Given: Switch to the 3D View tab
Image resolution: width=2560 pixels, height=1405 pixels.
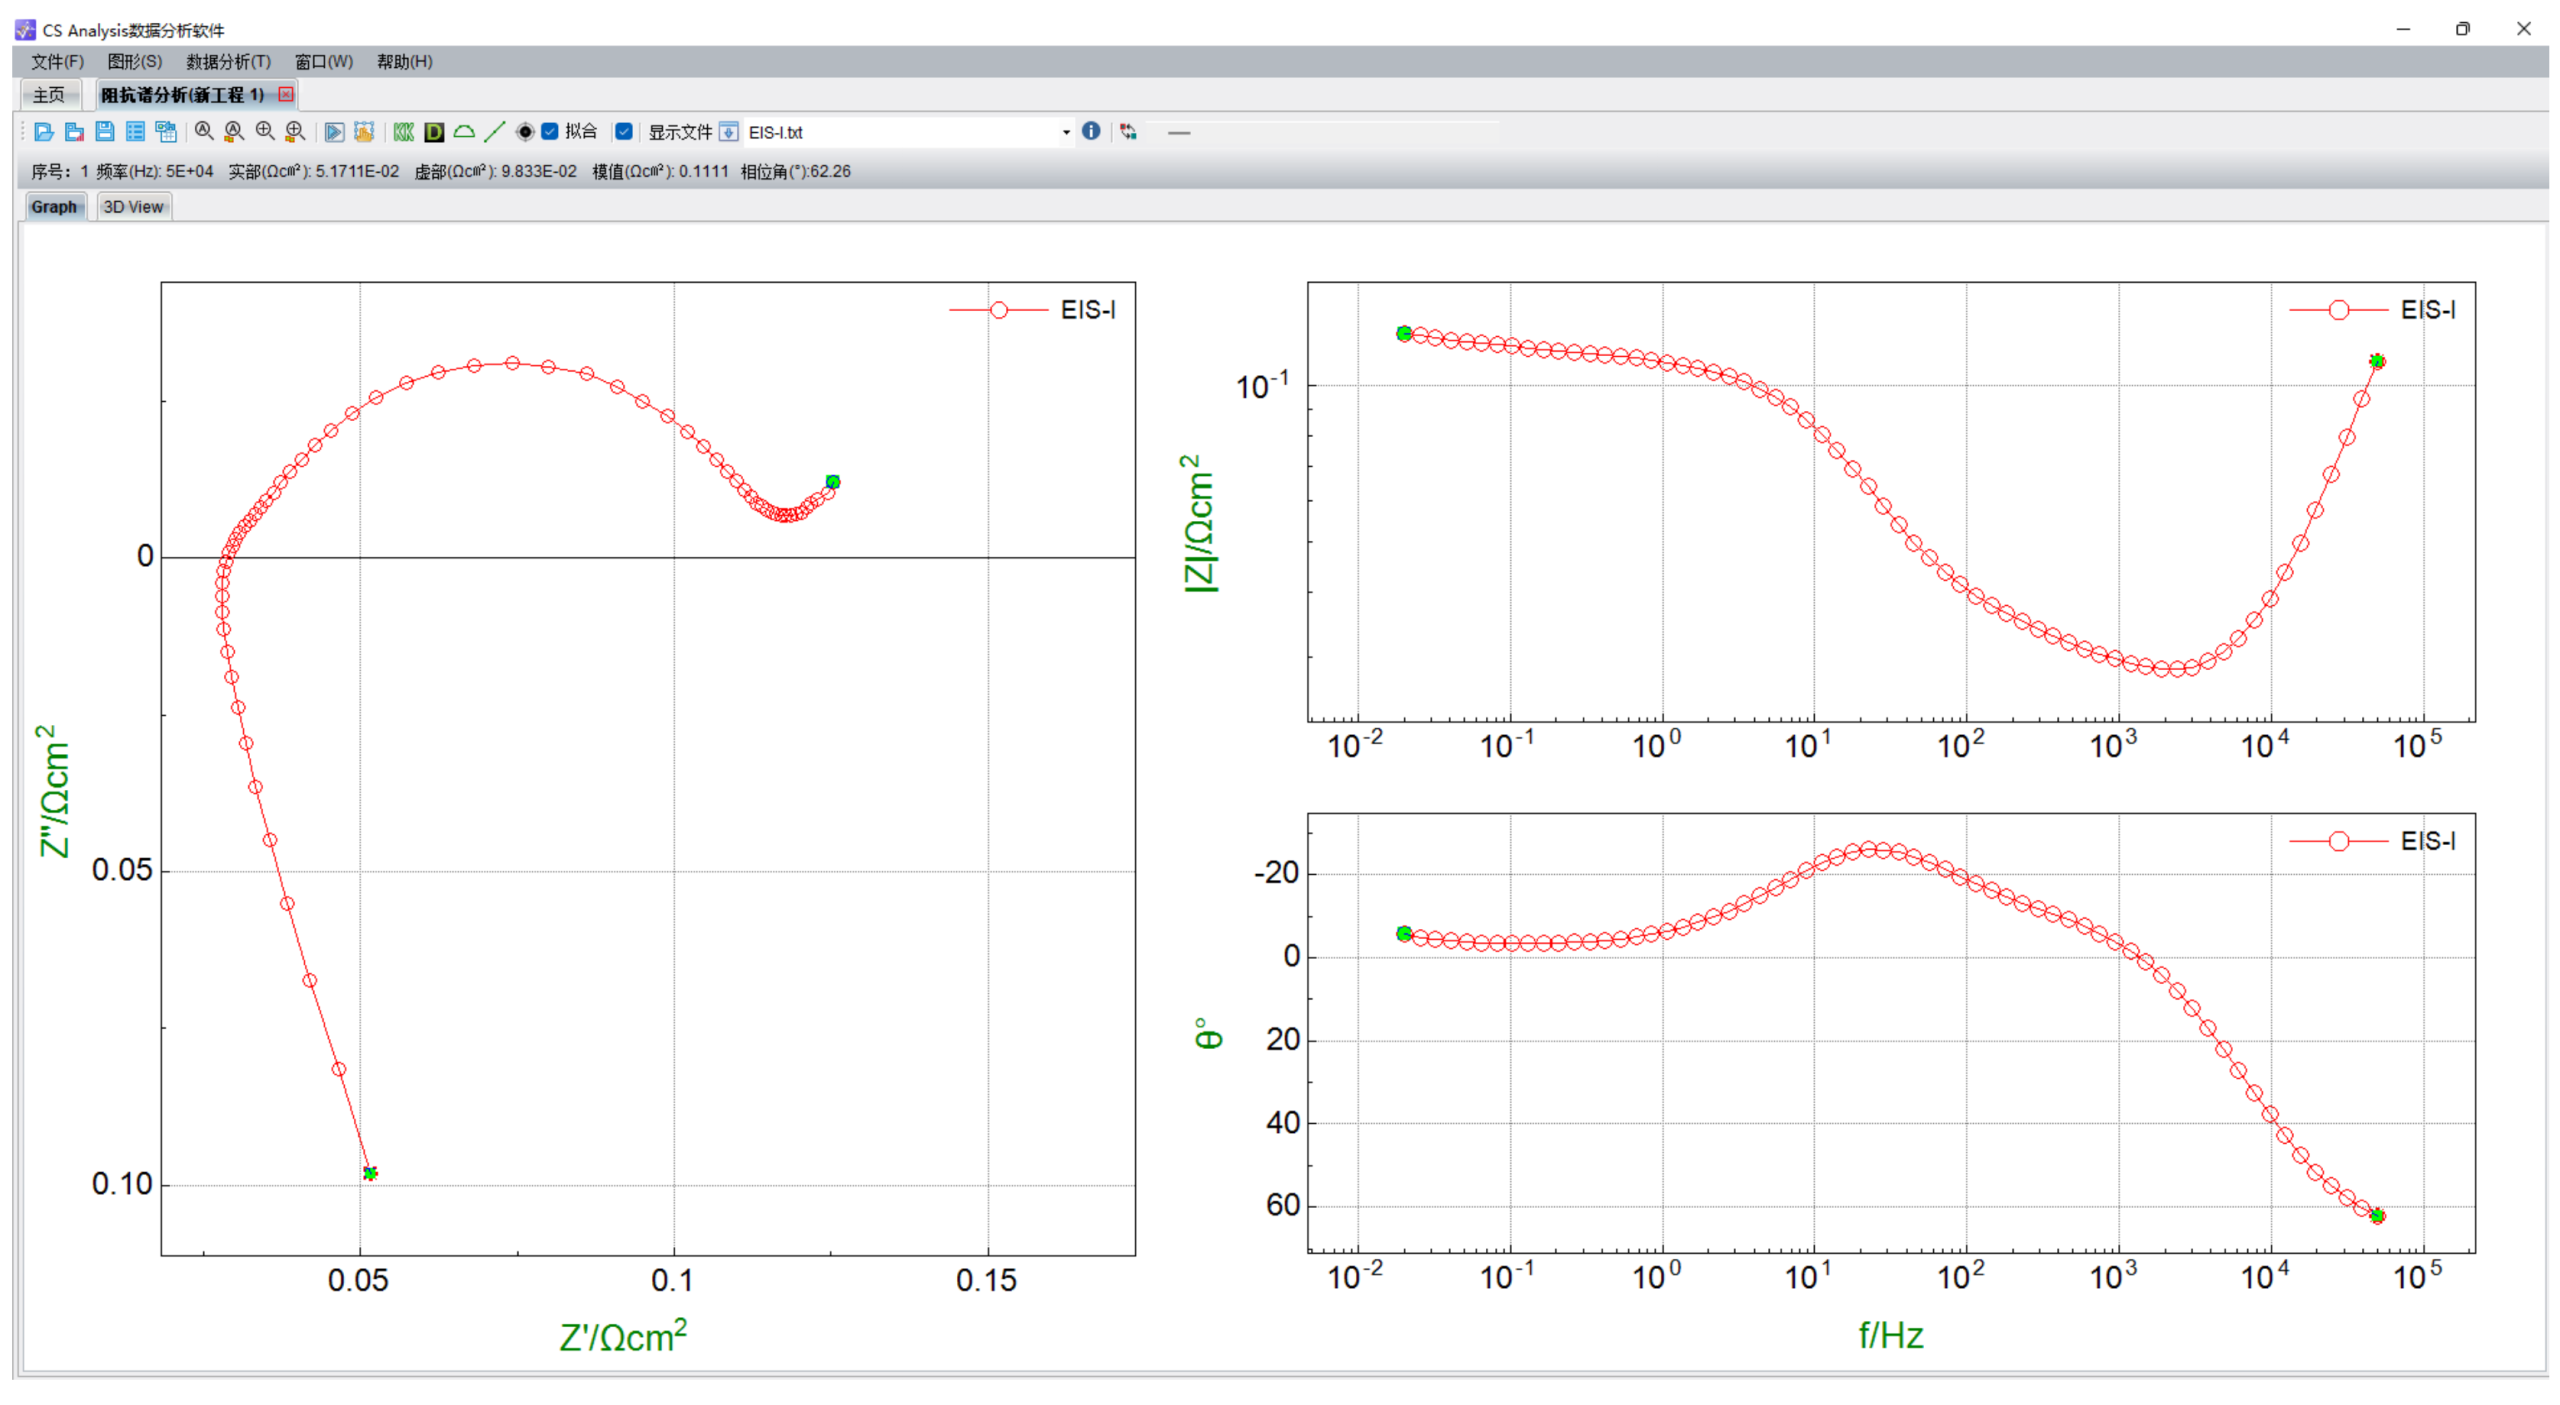Looking at the screenshot, I should 133,207.
